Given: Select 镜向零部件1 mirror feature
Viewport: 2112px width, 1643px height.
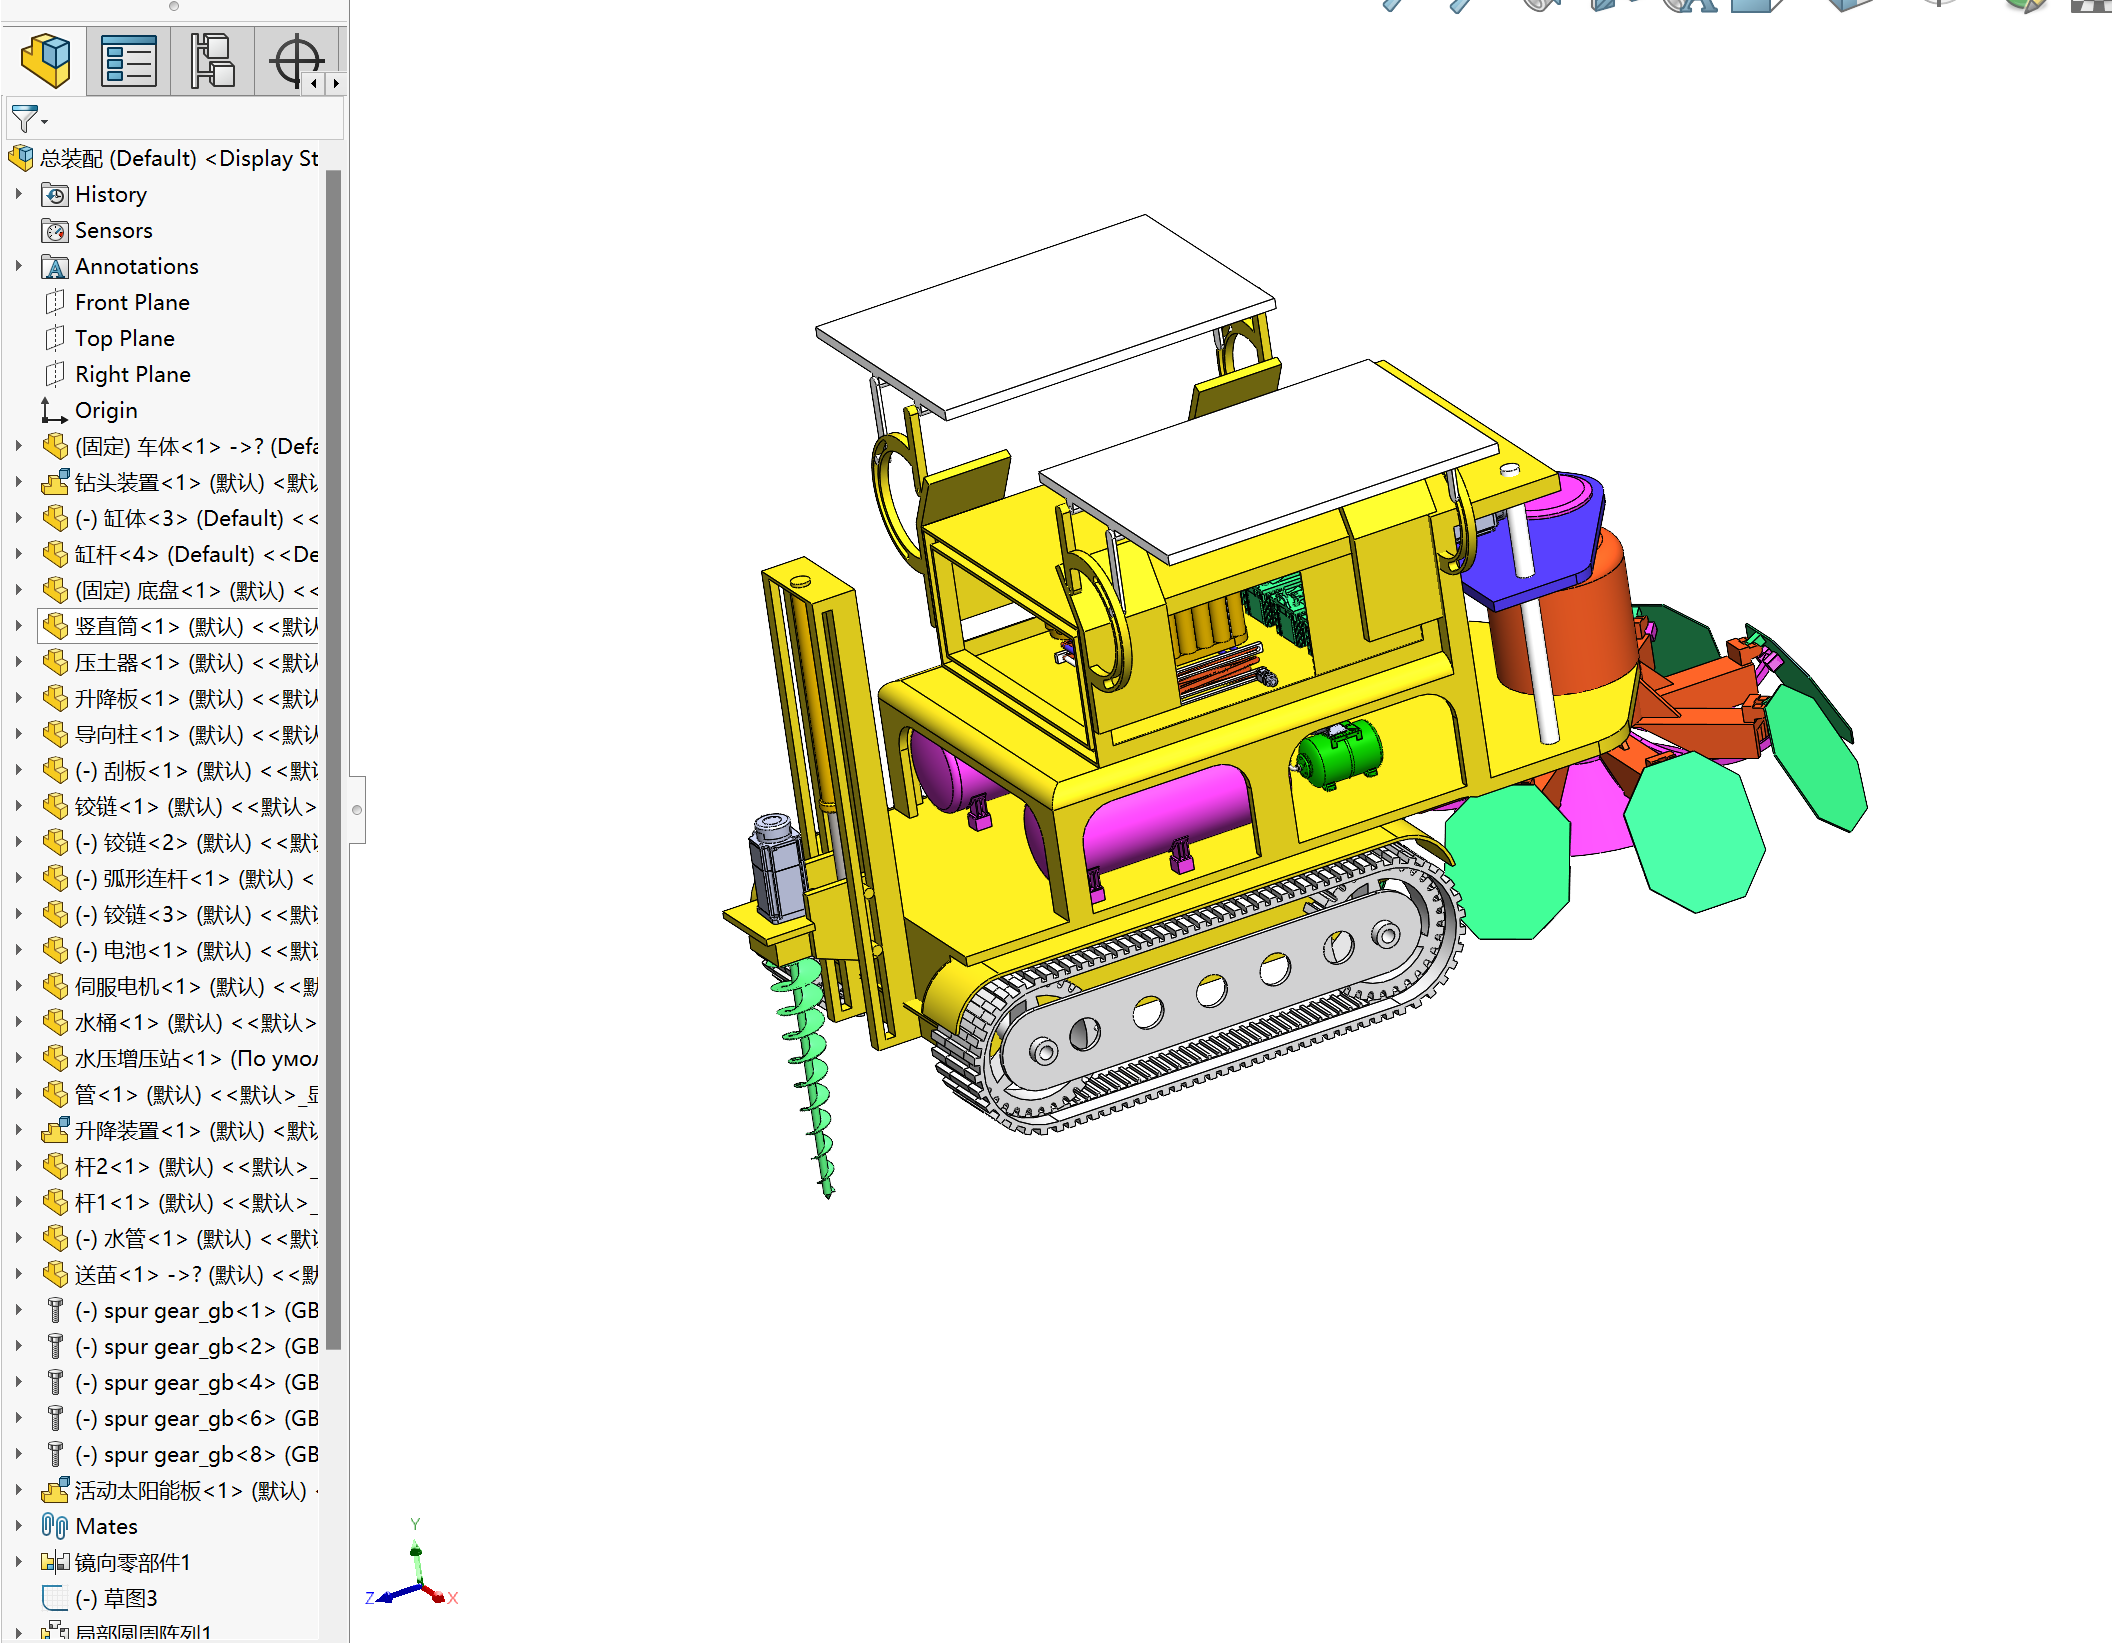Looking at the screenshot, I should [x=131, y=1562].
